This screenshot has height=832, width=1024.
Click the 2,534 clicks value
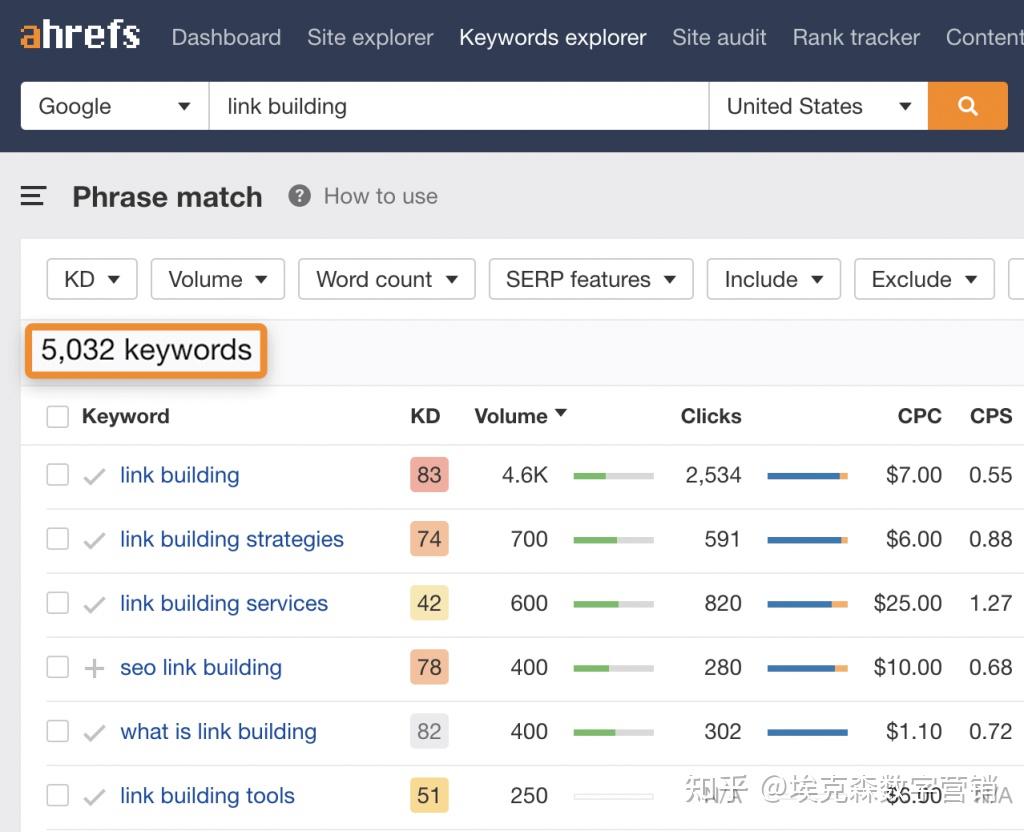click(713, 475)
